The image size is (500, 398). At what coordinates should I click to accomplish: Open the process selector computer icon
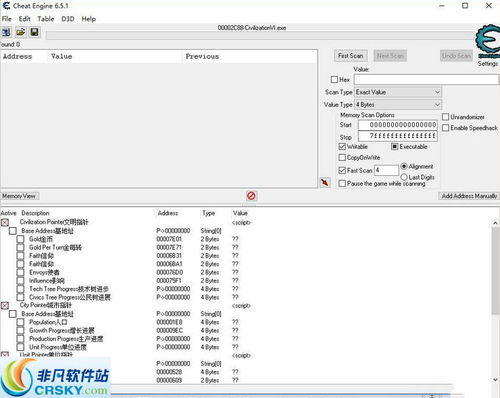[6, 32]
